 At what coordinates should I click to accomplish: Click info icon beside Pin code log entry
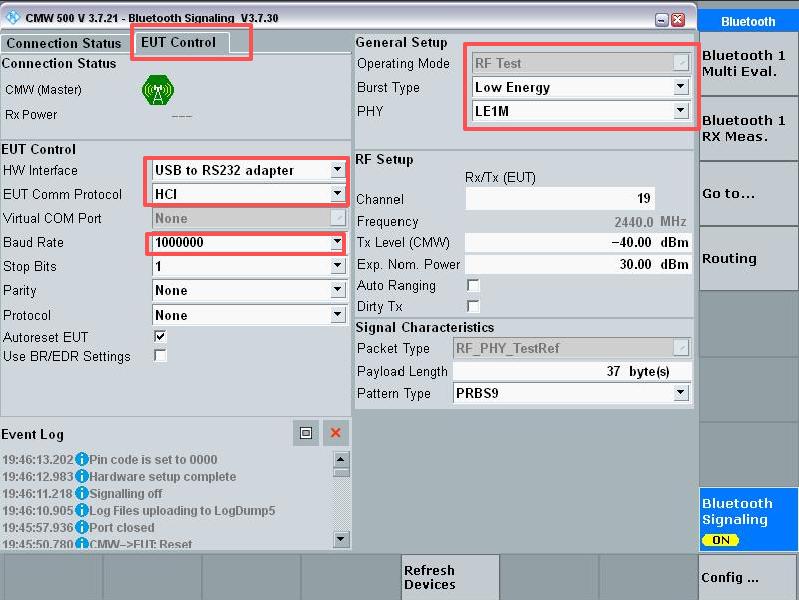82,459
